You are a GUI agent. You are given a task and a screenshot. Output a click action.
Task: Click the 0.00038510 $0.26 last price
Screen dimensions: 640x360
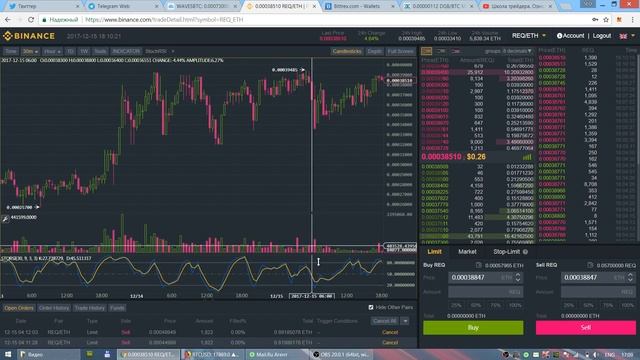click(x=453, y=157)
